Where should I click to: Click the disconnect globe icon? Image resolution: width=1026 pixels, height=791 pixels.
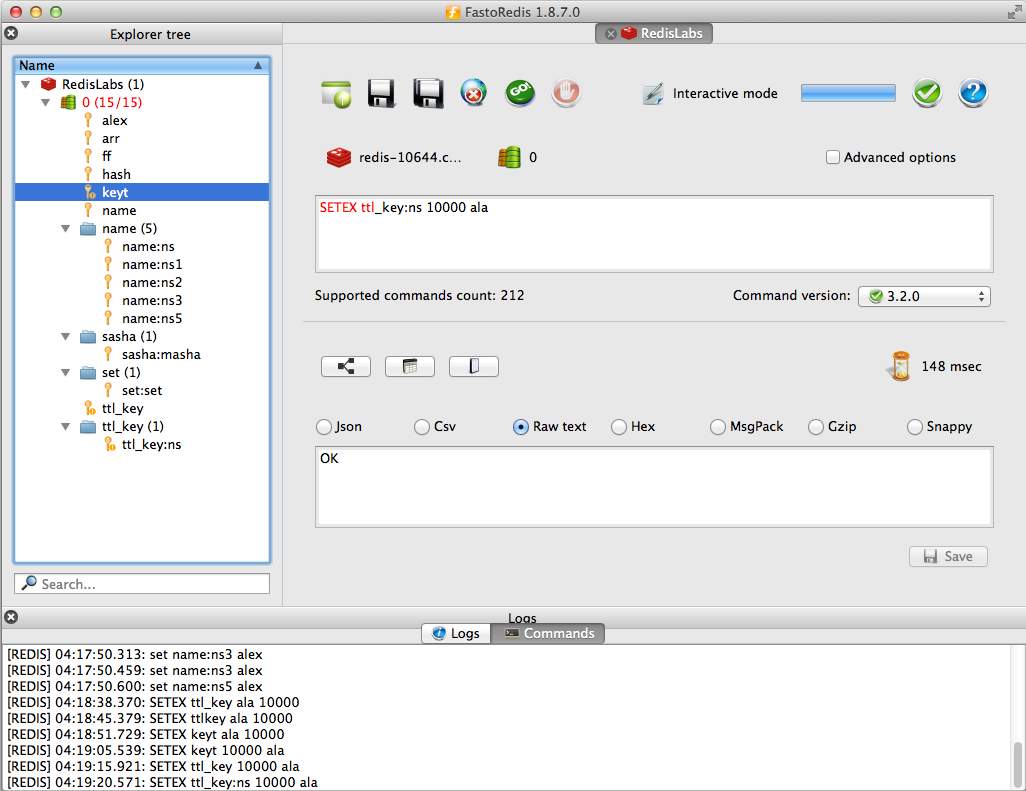(474, 93)
